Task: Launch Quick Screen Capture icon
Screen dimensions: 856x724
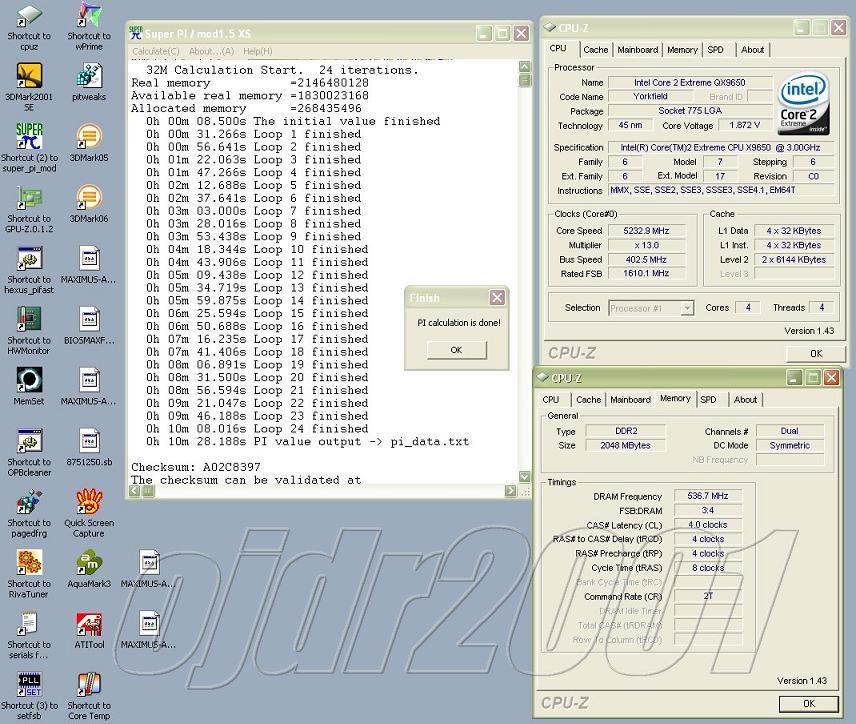Action: (89, 514)
